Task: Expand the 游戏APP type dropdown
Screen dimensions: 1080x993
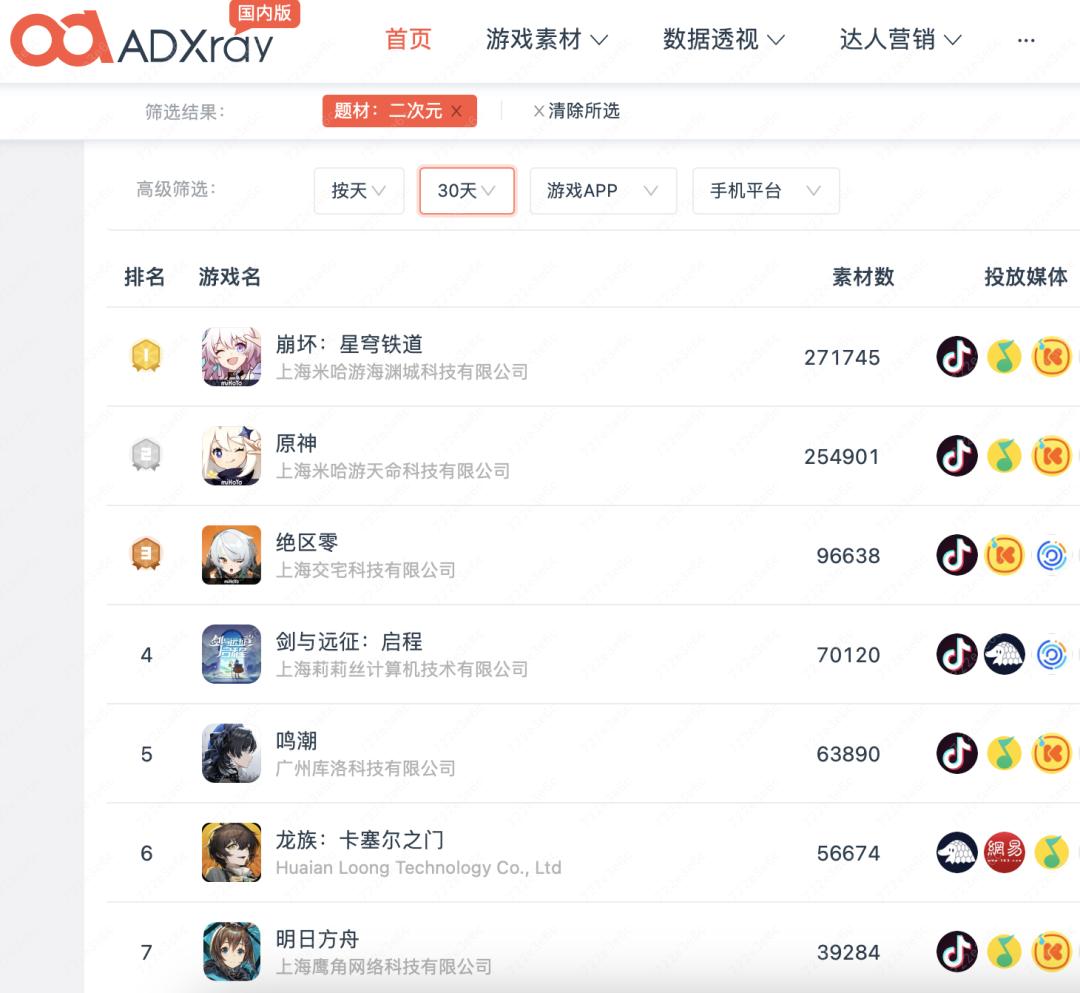Action: coord(603,191)
